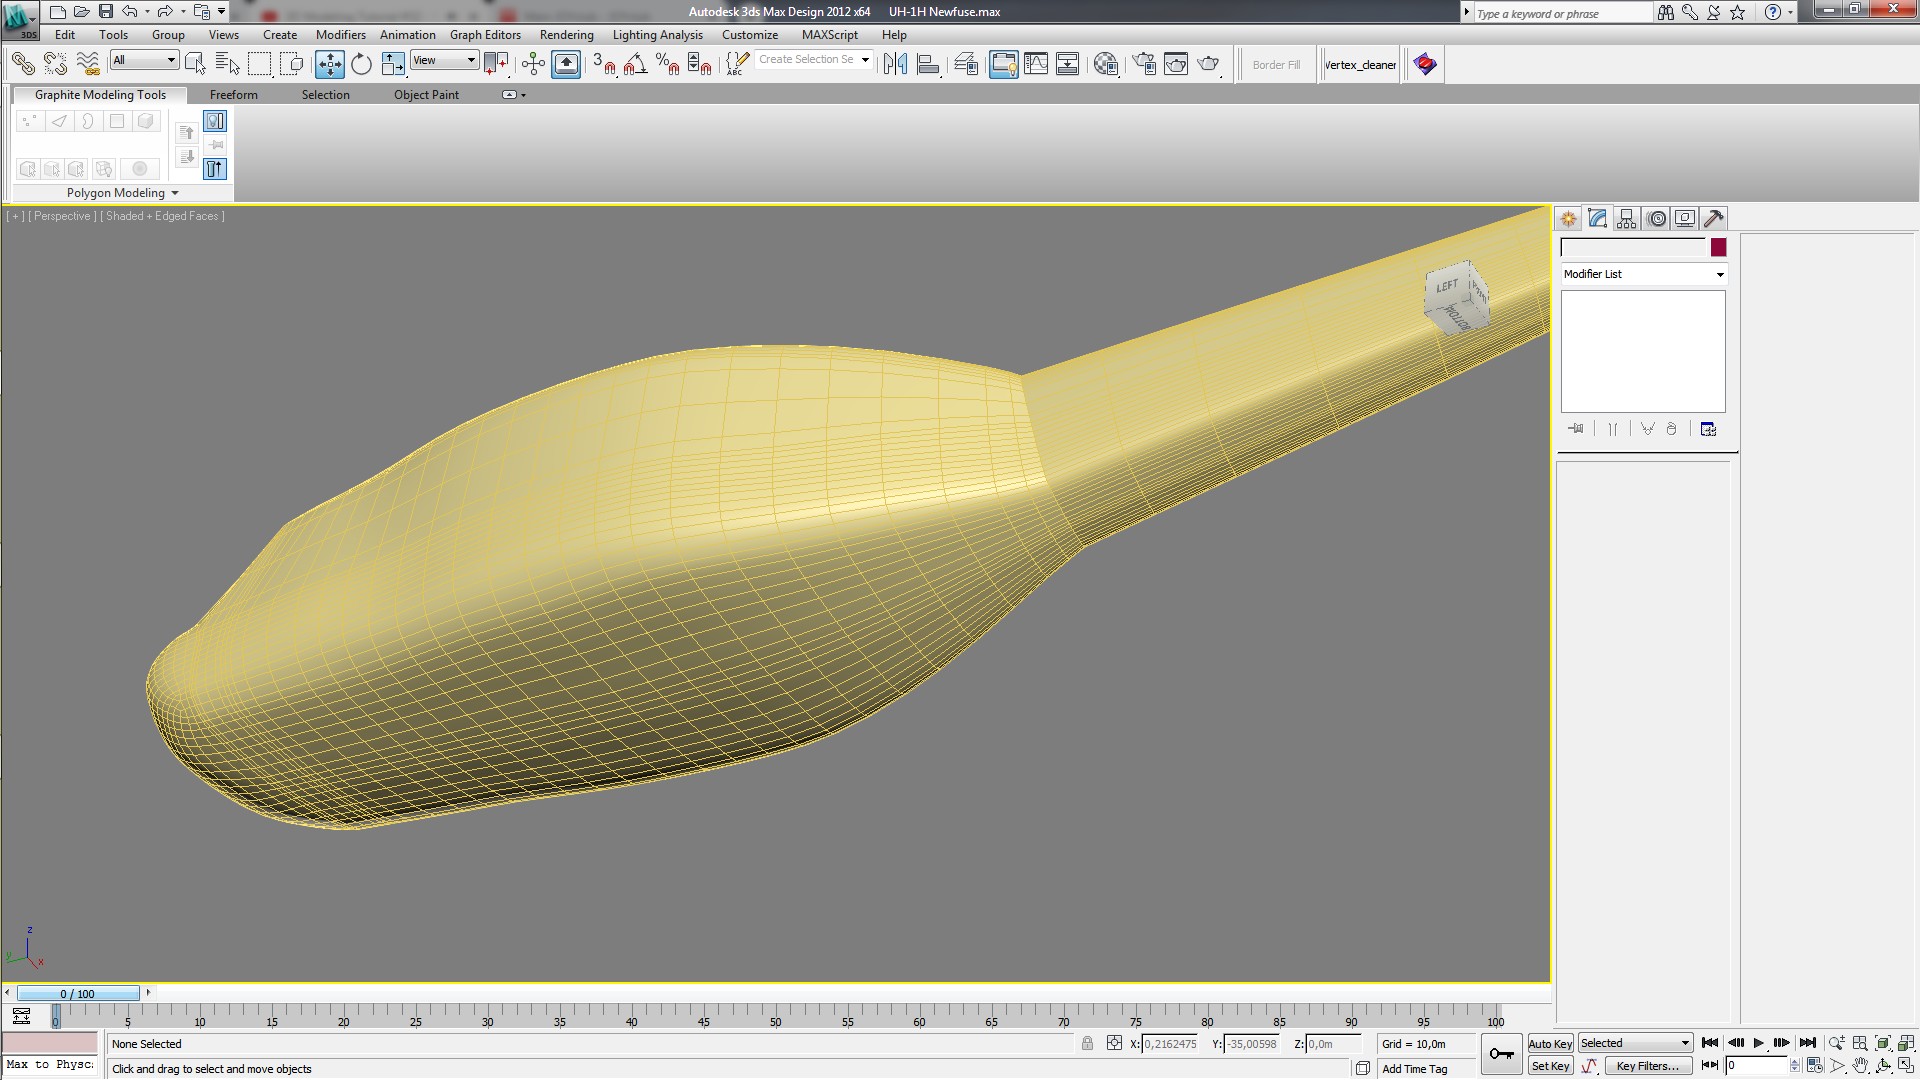Viewport: 1920px width, 1080px height.
Task: Play the animation
Action: coord(1758,1044)
